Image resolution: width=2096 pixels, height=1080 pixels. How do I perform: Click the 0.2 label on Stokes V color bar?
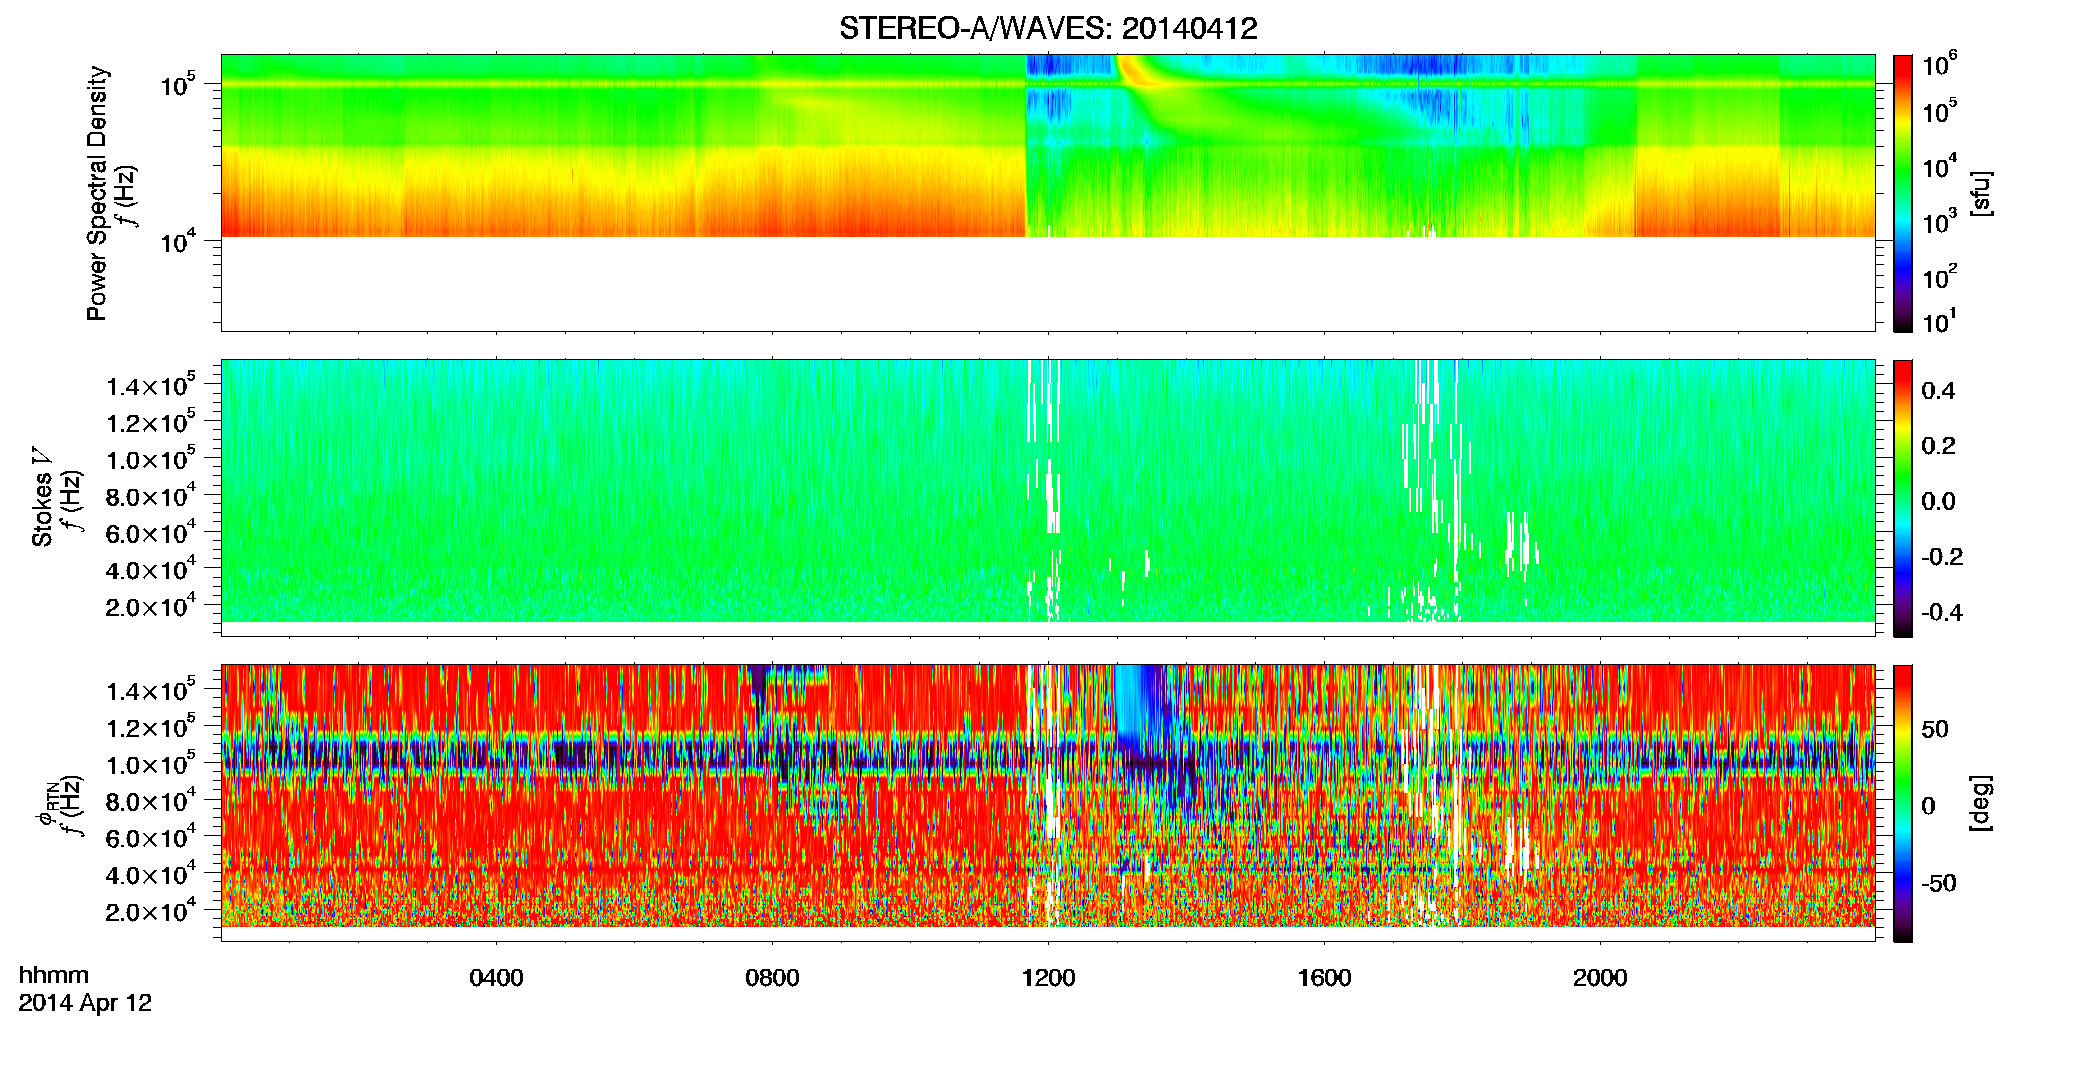1938,446
